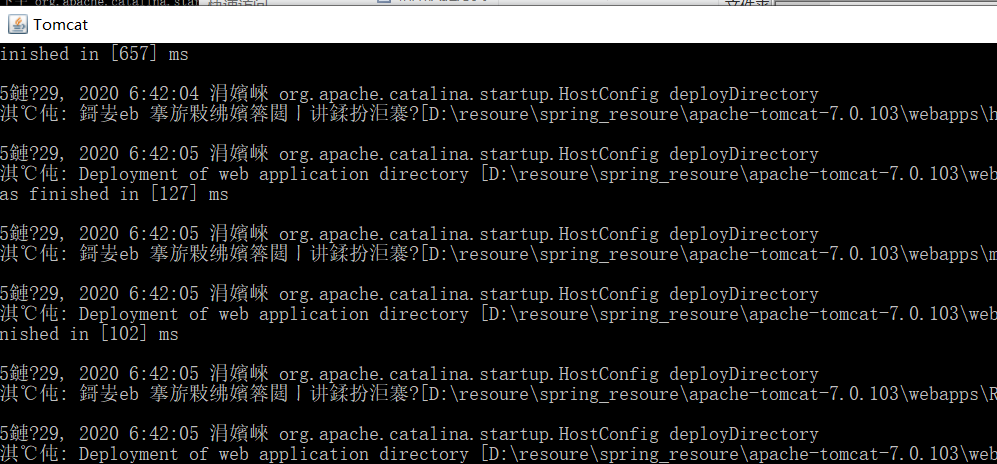Click the log line ending in "webapps\m"

point(498,254)
